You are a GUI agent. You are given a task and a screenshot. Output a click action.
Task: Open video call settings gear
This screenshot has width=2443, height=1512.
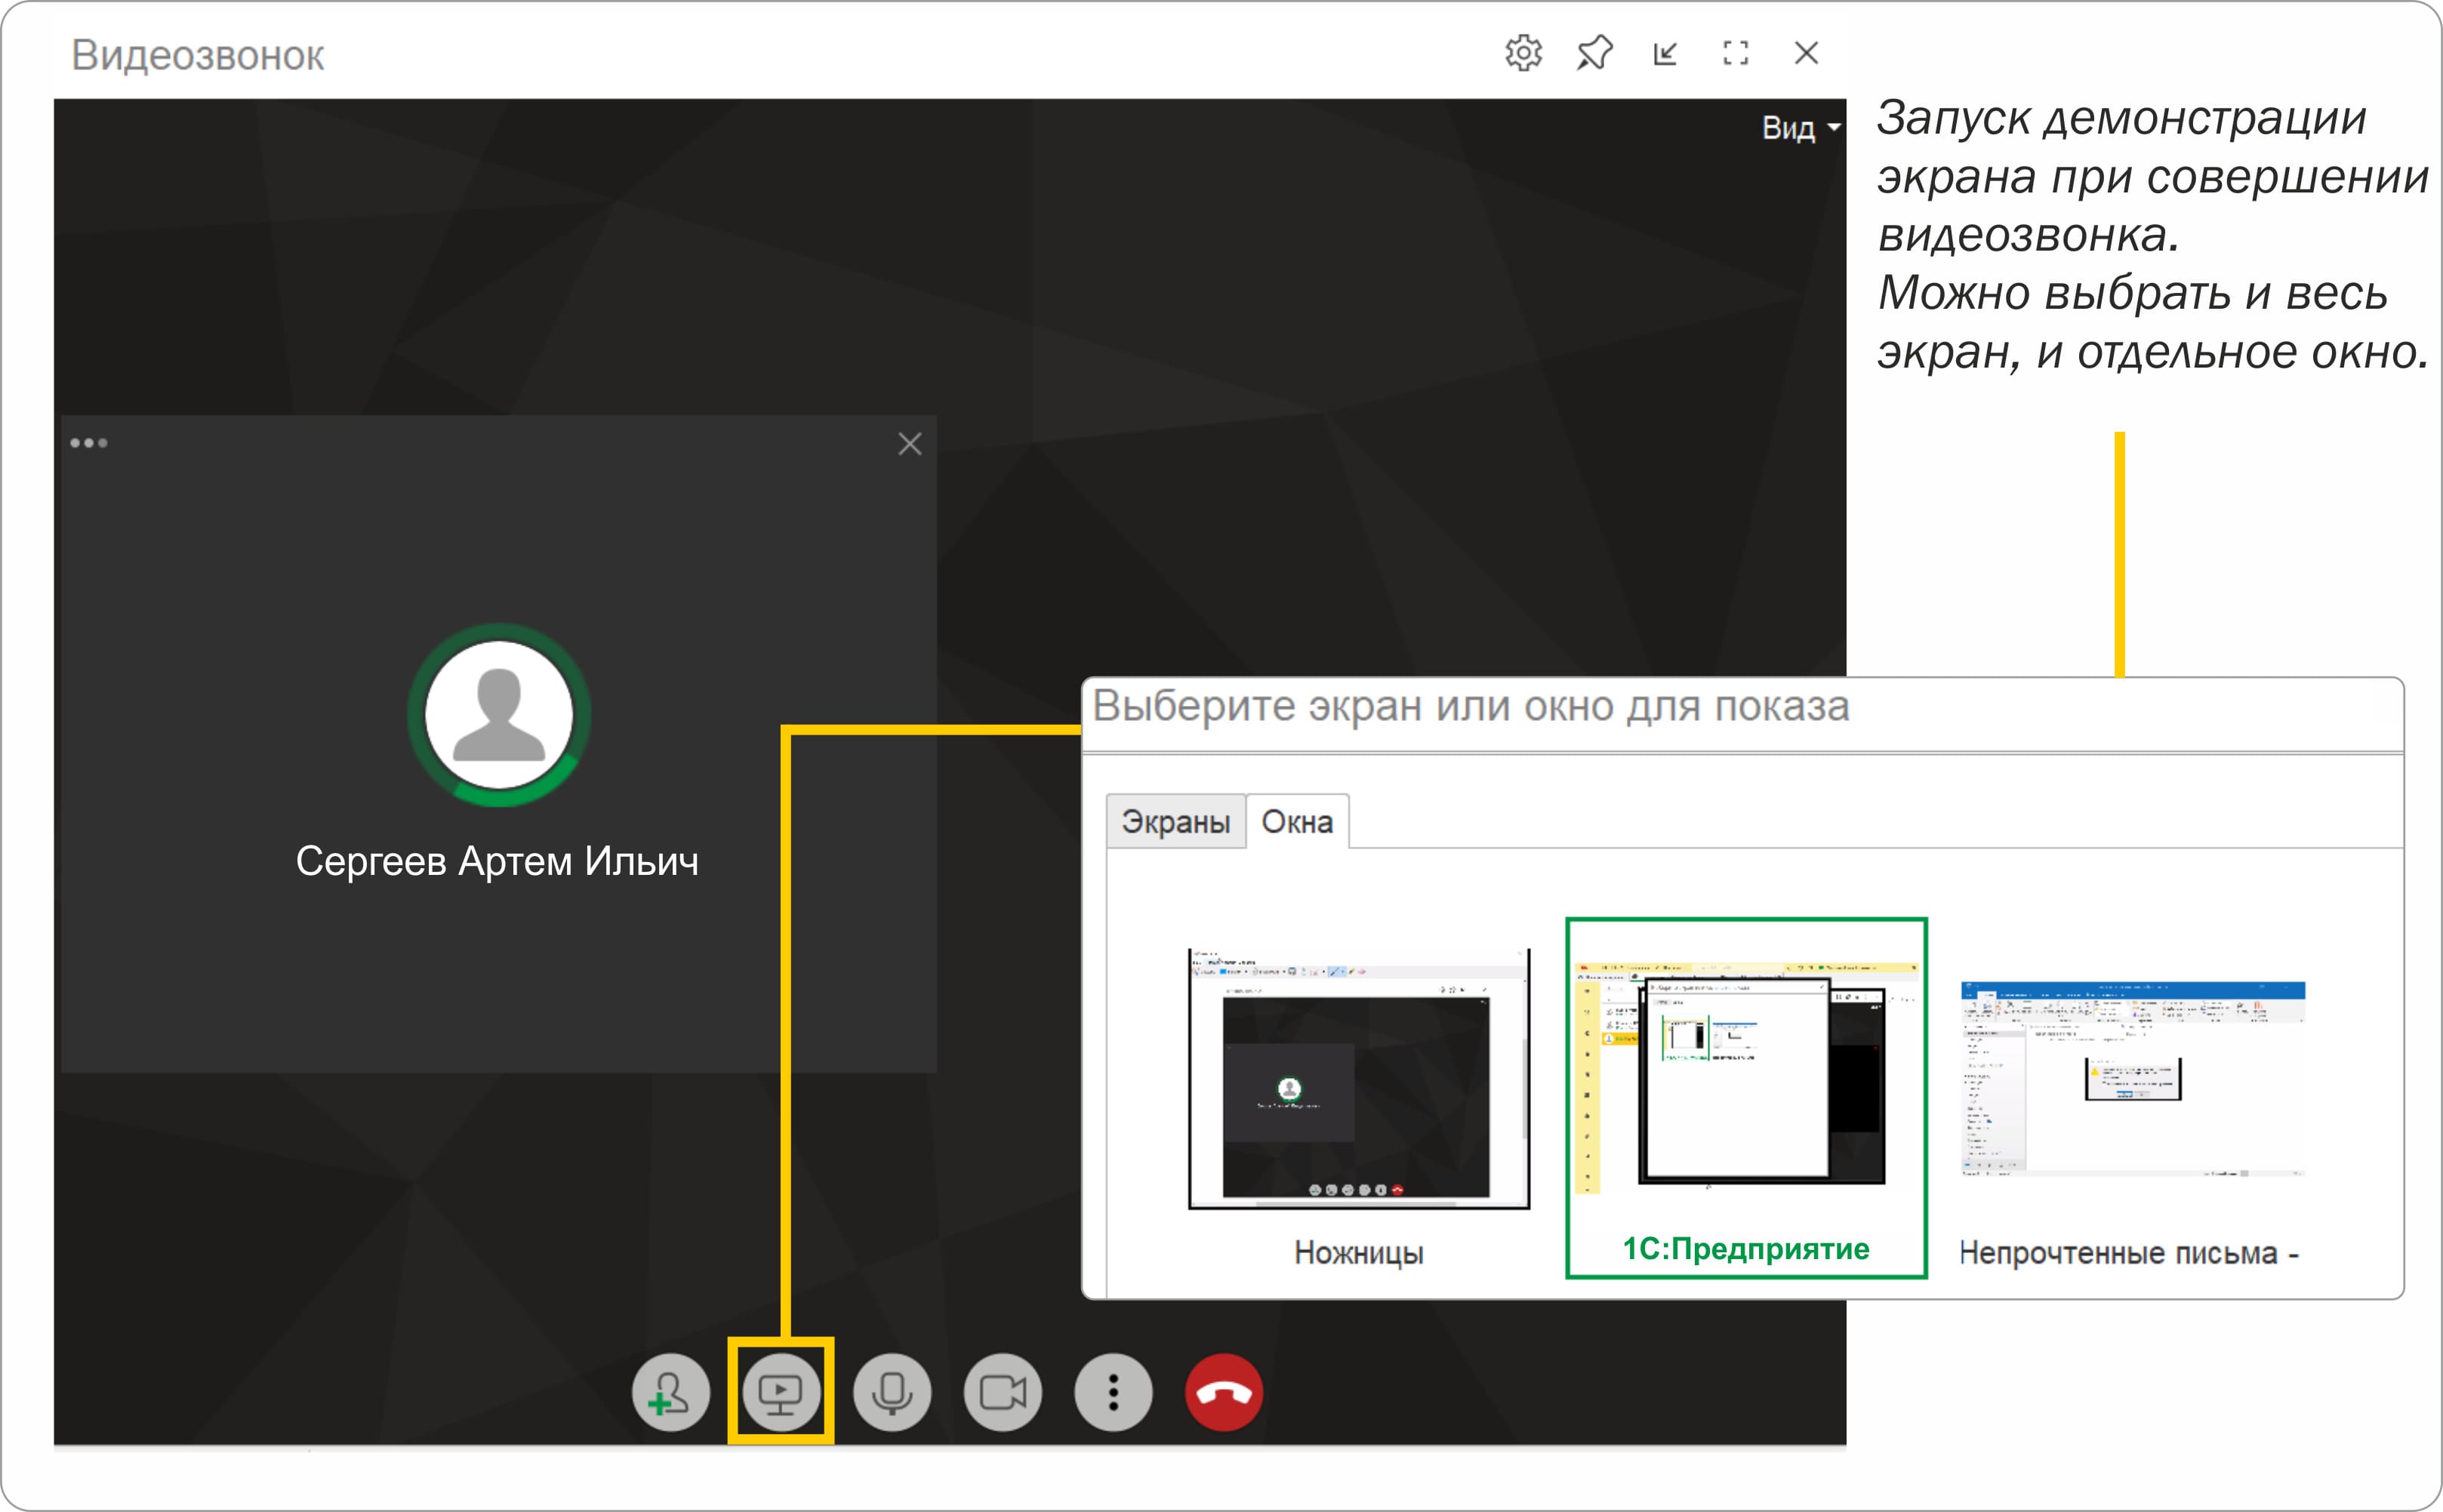(1523, 53)
